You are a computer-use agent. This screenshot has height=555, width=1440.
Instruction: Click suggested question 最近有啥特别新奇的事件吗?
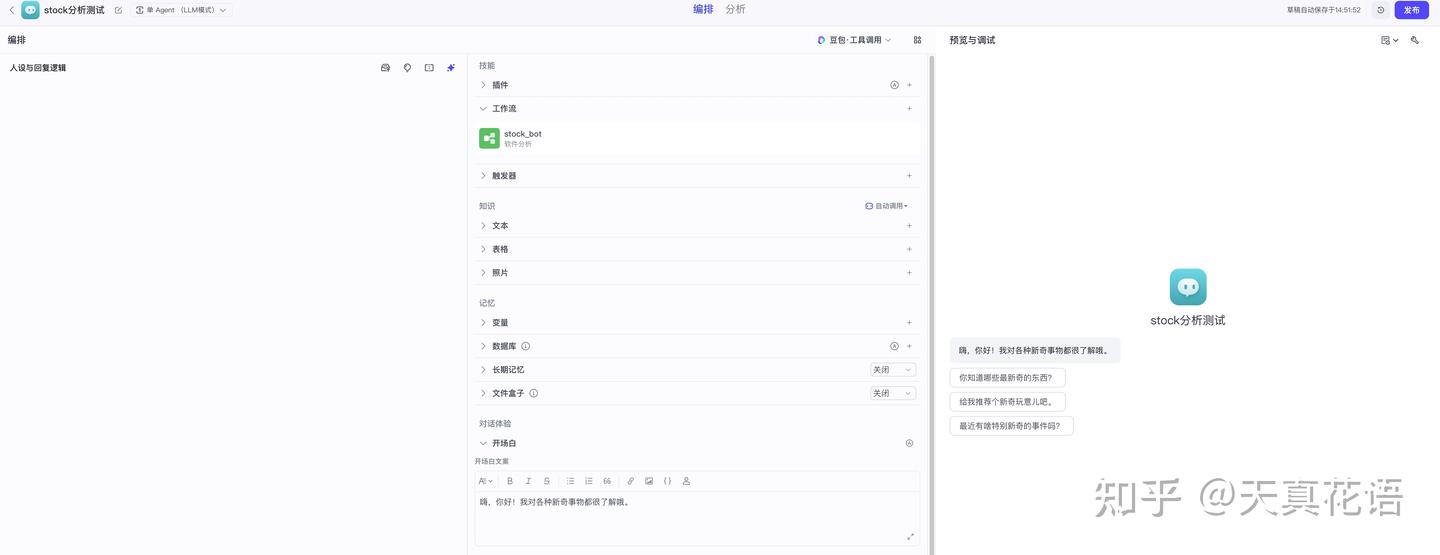click(x=1011, y=425)
